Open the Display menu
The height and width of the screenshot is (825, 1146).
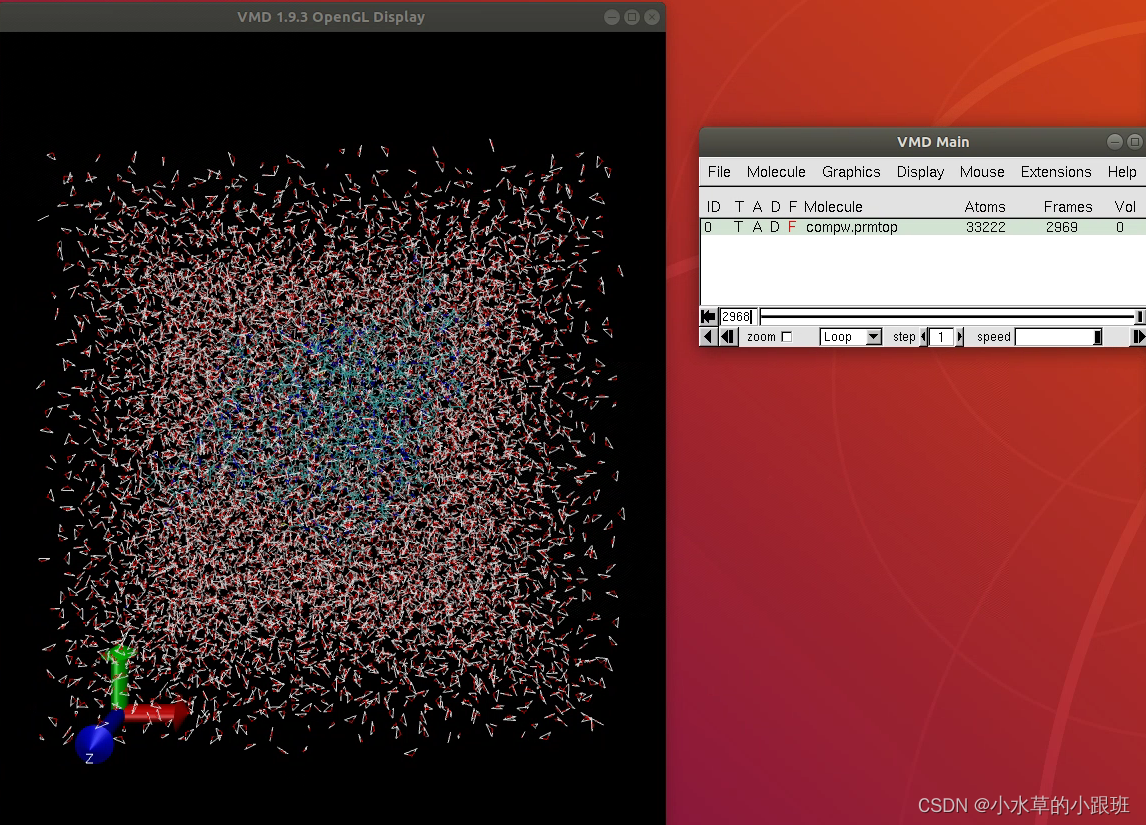(x=920, y=172)
